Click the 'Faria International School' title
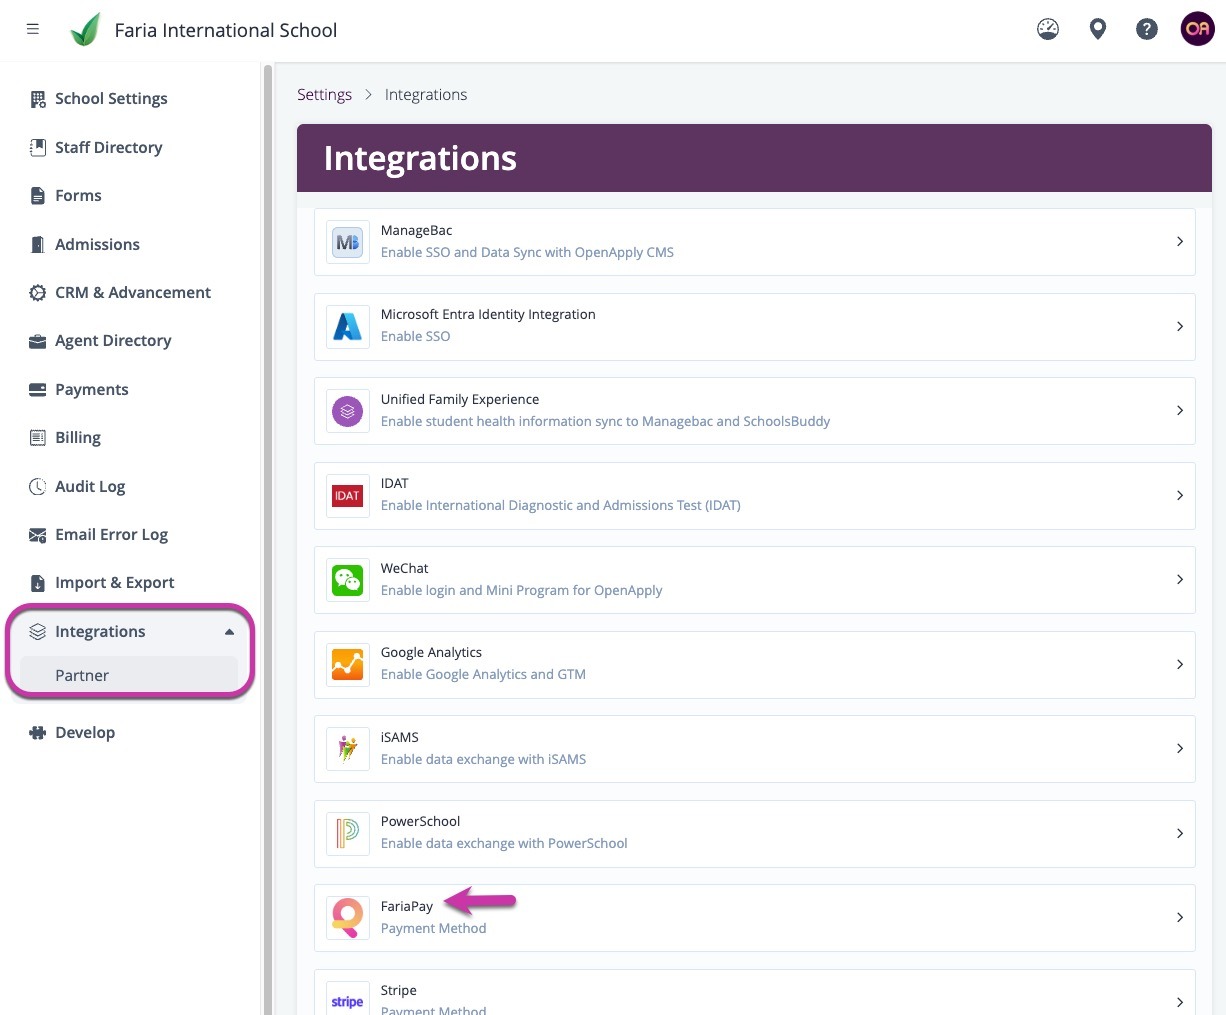The image size is (1226, 1015). pos(226,30)
